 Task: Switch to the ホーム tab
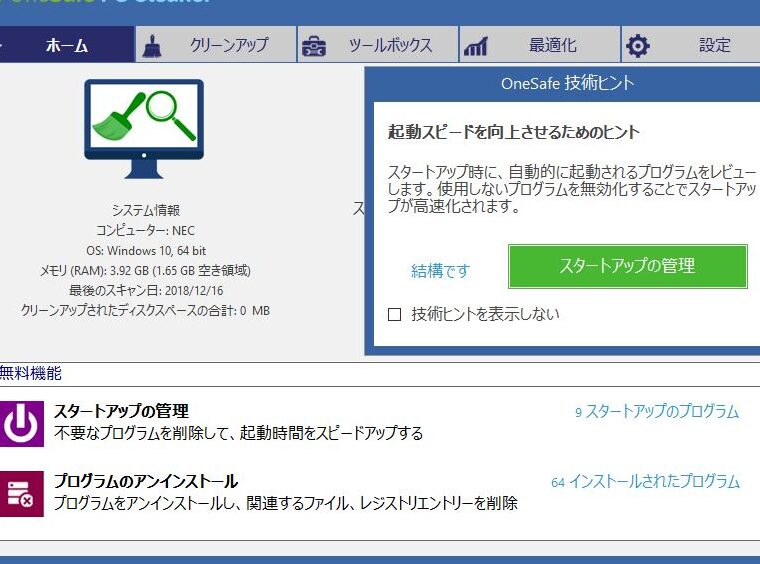67,45
